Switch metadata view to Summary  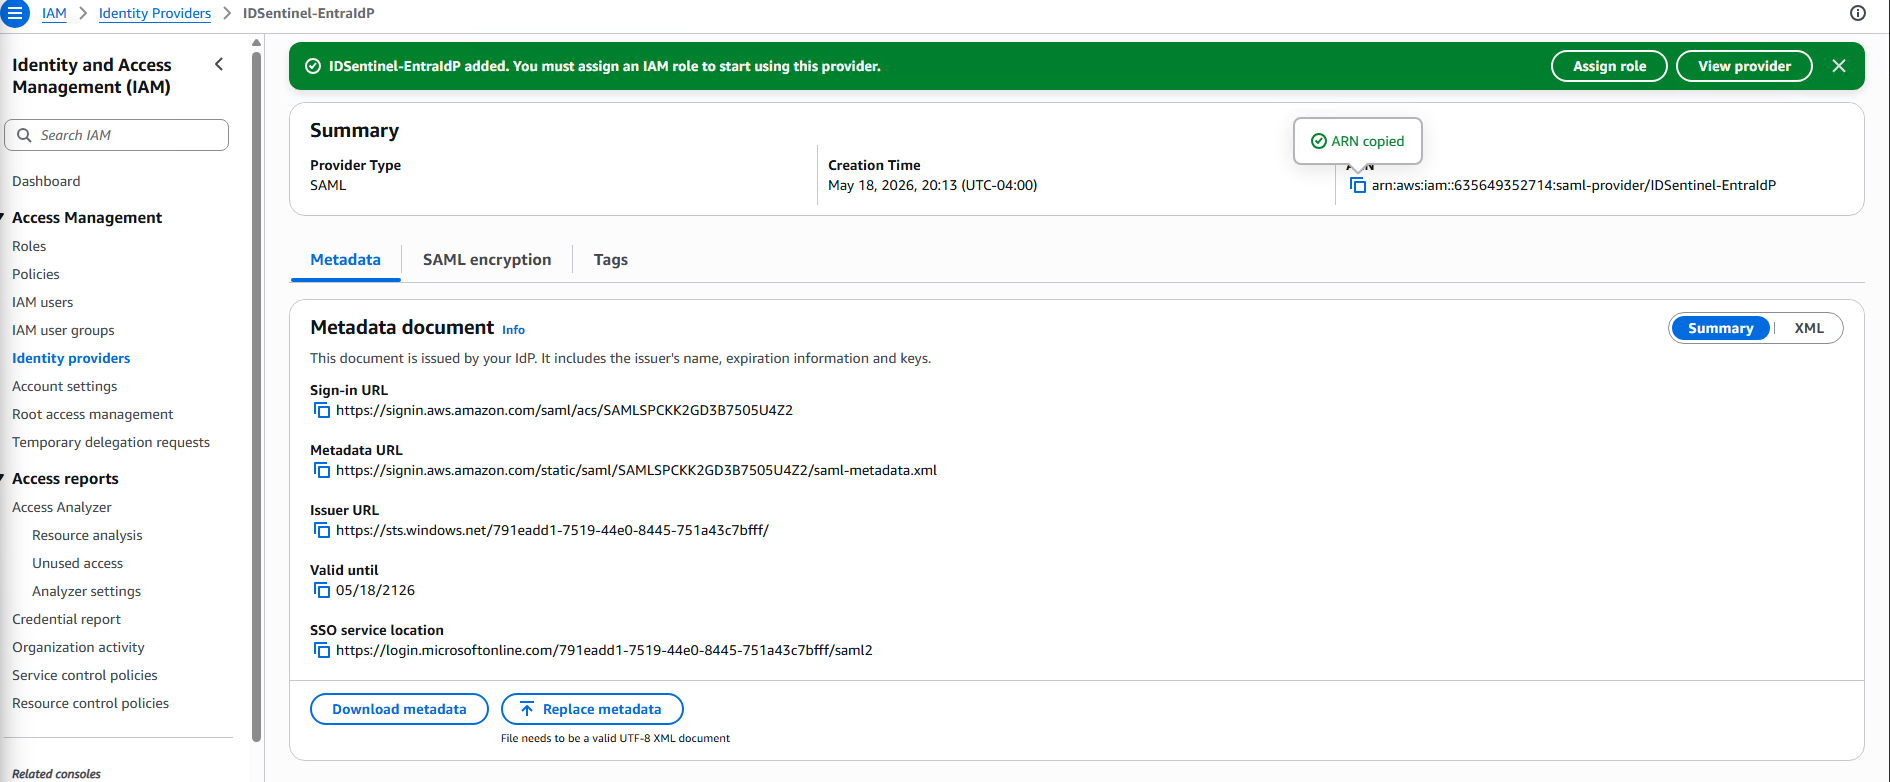click(1720, 328)
